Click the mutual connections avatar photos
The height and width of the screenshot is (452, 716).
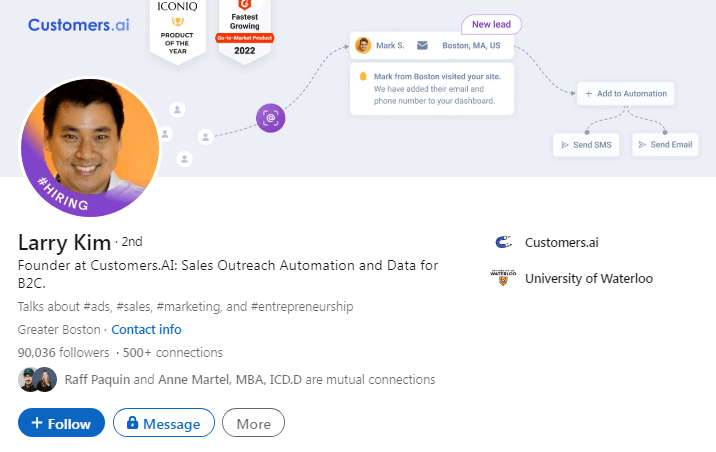click(37, 380)
